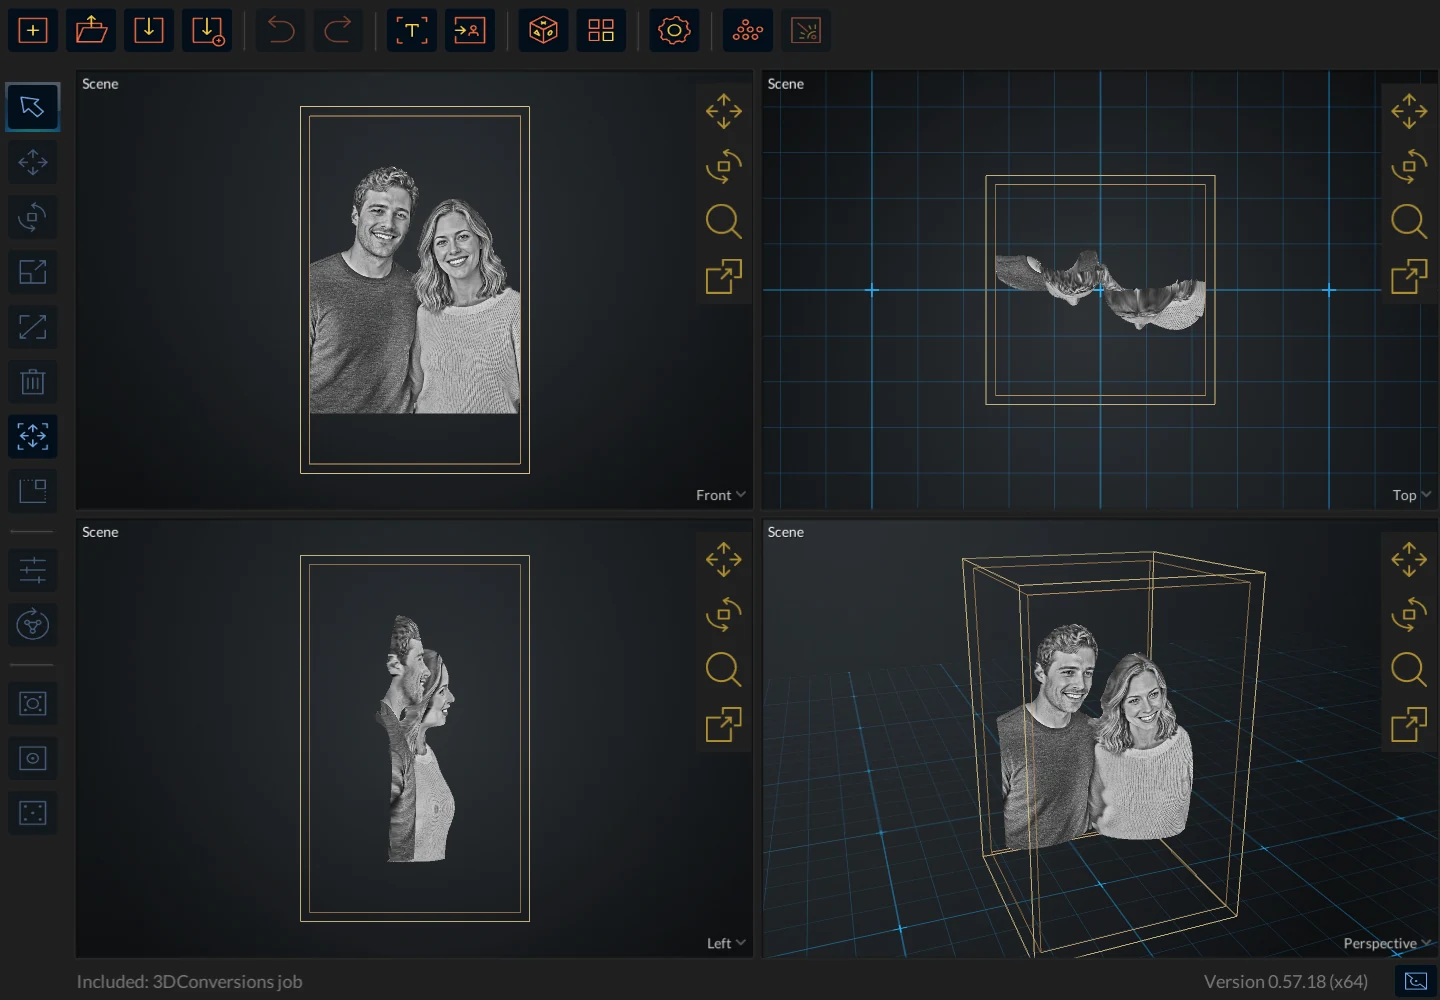Image resolution: width=1440 pixels, height=1000 pixels.
Task: Click the import portrait image icon
Action: click(x=470, y=31)
